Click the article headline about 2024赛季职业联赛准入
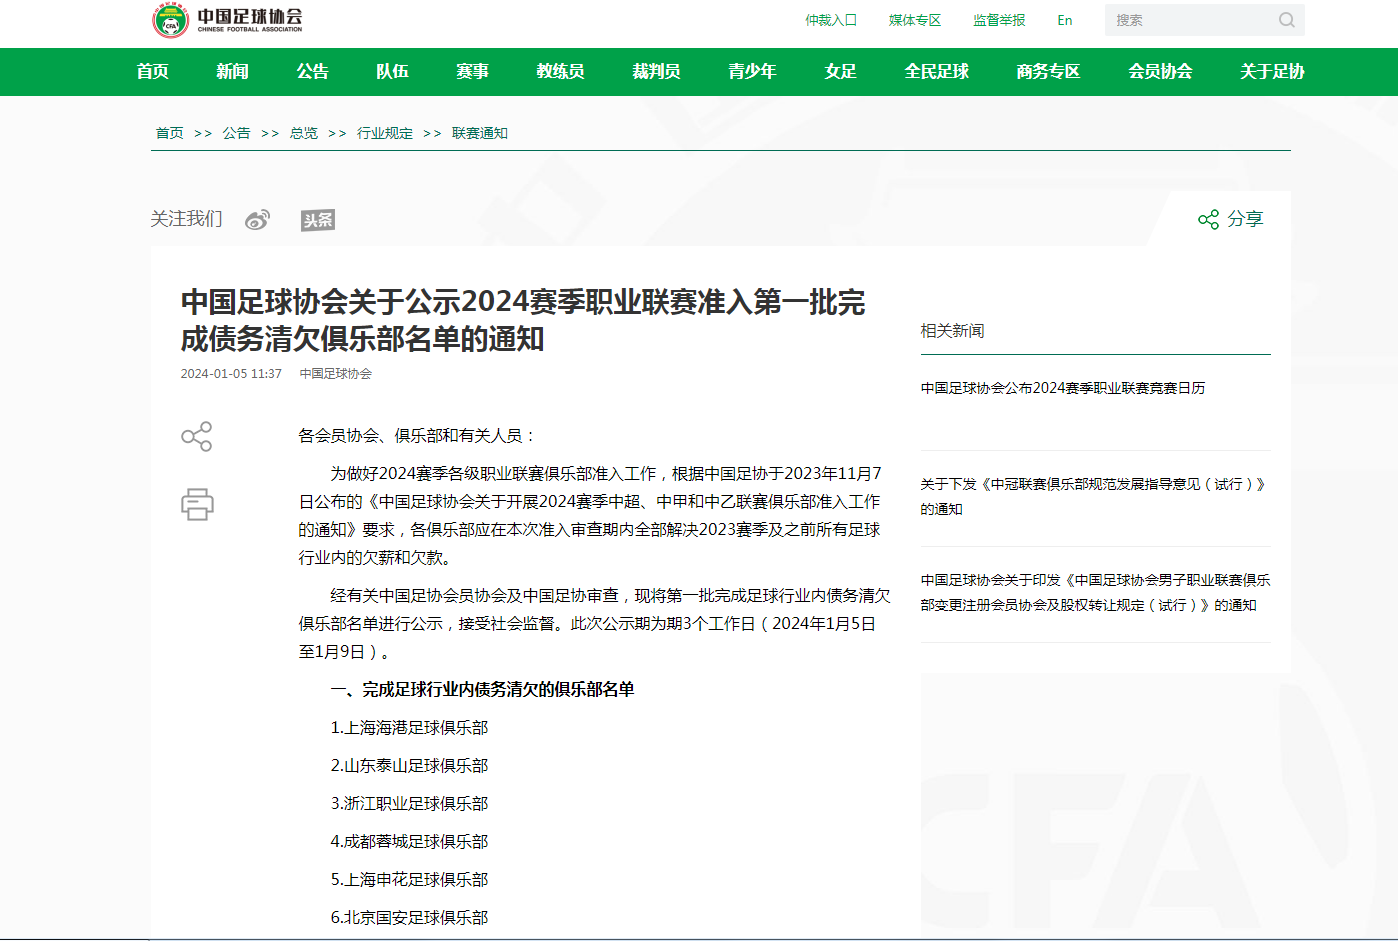 [x=523, y=320]
